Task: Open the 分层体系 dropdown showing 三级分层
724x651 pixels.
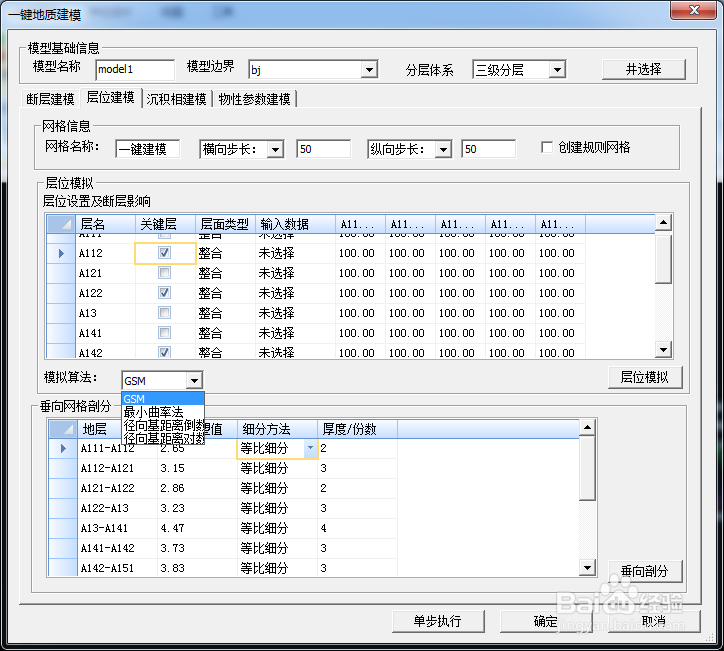Action: tap(557, 70)
